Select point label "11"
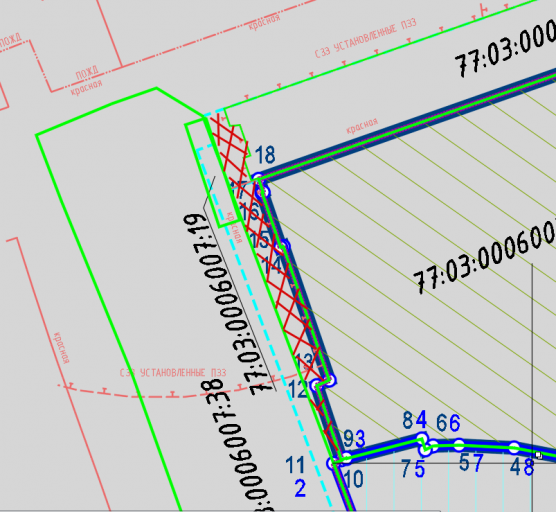Image resolution: width=556 pixels, height=512 pixels. click(295, 465)
